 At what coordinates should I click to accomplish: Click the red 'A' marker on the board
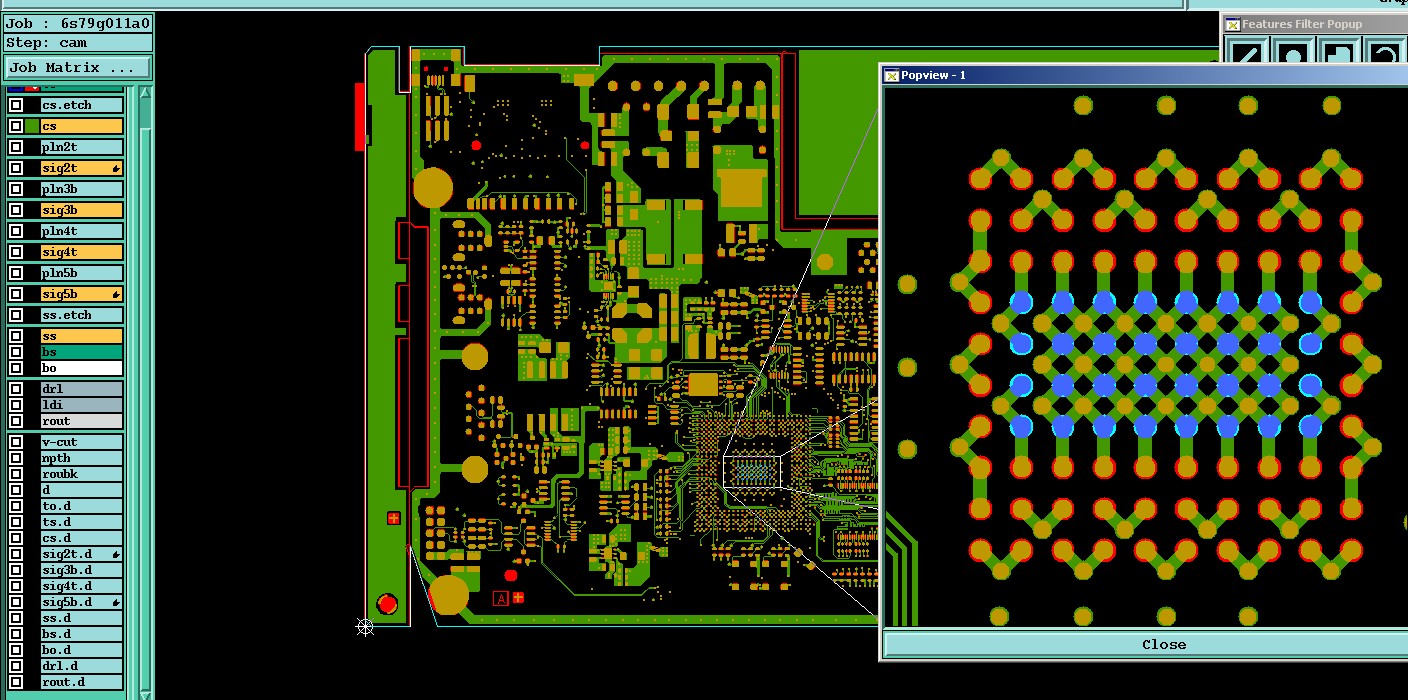[x=501, y=598]
